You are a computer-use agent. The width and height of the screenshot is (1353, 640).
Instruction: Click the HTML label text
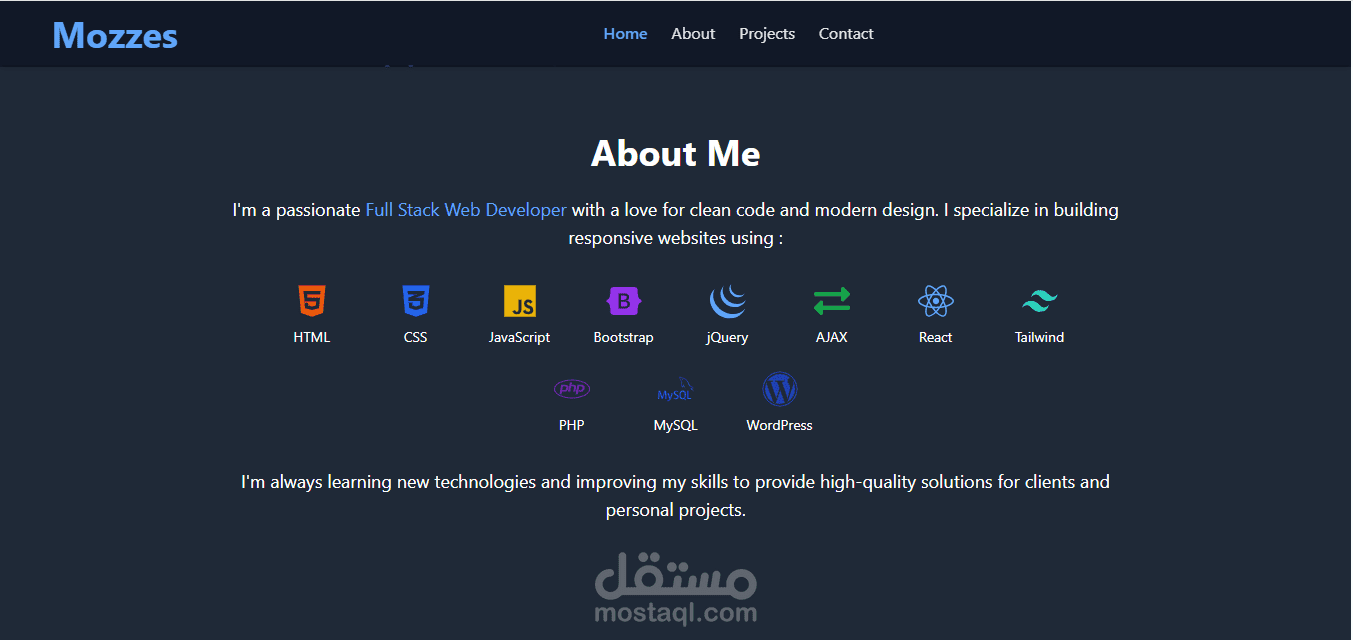tap(312, 337)
